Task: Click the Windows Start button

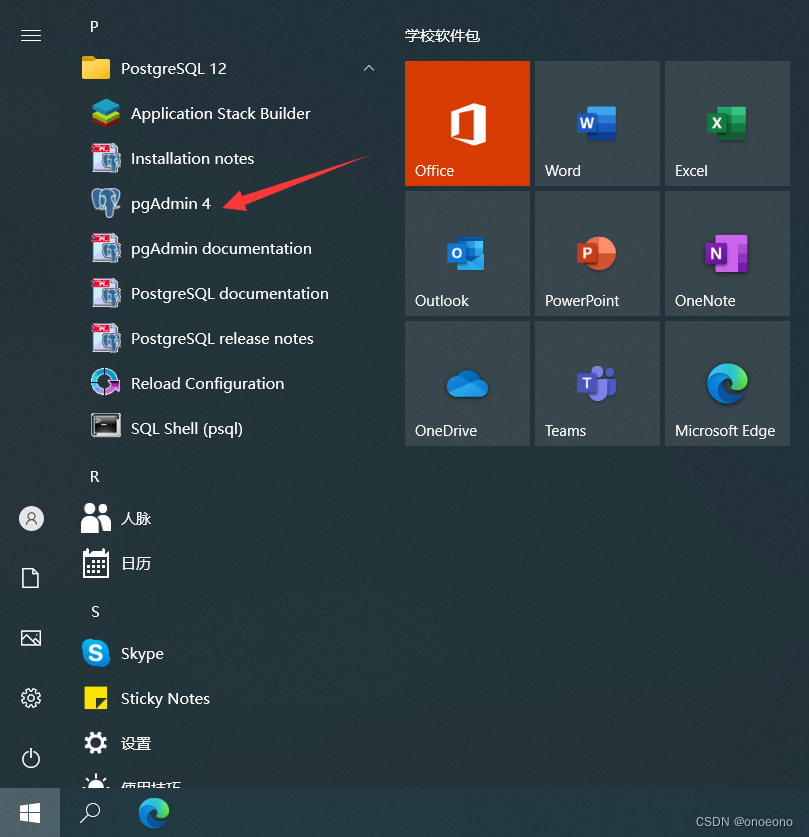Action: (30, 812)
